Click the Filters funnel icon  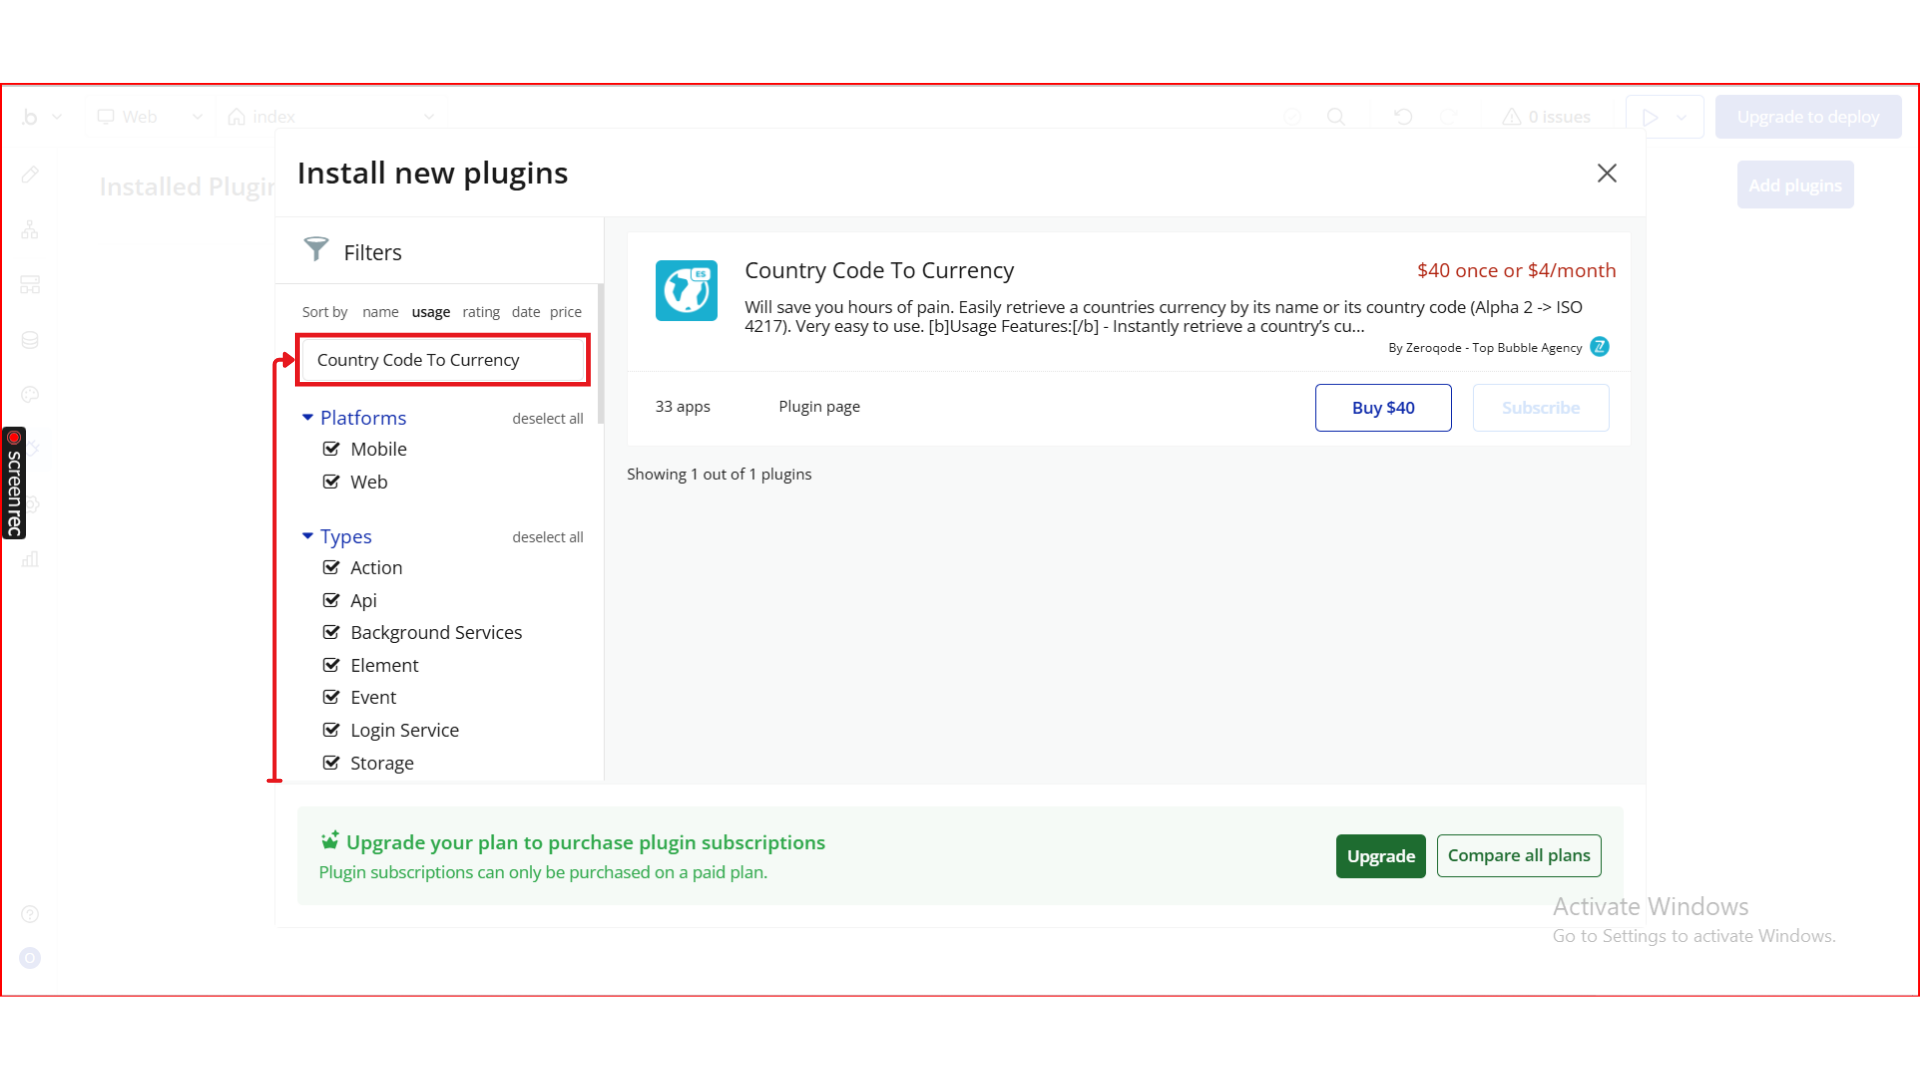click(316, 249)
